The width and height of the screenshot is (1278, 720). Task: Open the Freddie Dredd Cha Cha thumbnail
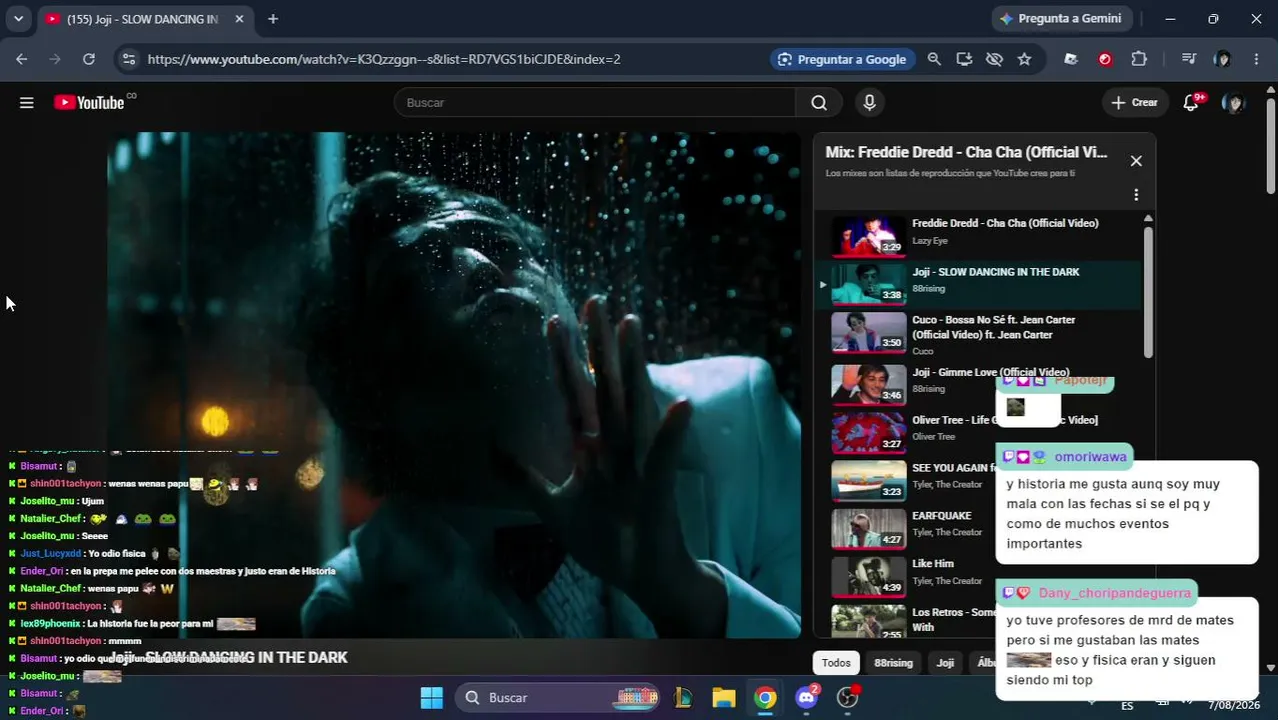coord(869,236)
